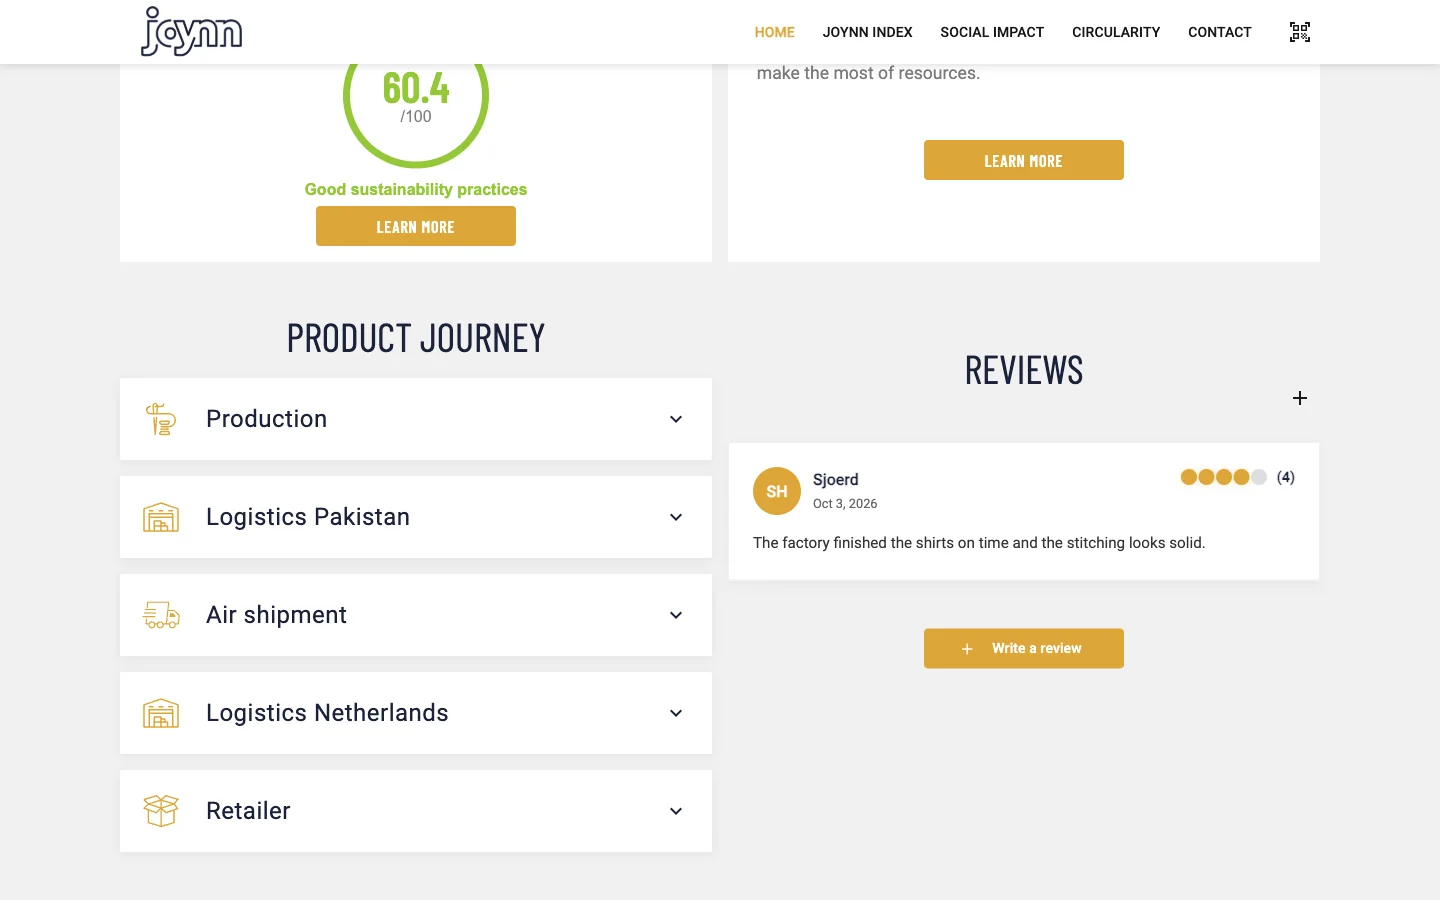Image resolution: width=1440 pixels, height=900 pixels.
Task: Expand Logistics Netherlands dropdown arrow
Action: (676, 713)
